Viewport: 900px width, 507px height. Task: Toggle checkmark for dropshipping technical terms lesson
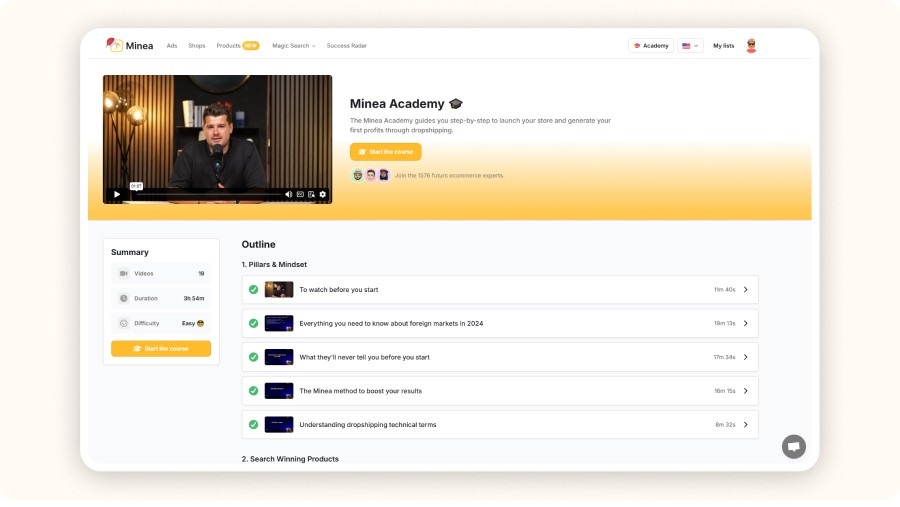(253, 425)
